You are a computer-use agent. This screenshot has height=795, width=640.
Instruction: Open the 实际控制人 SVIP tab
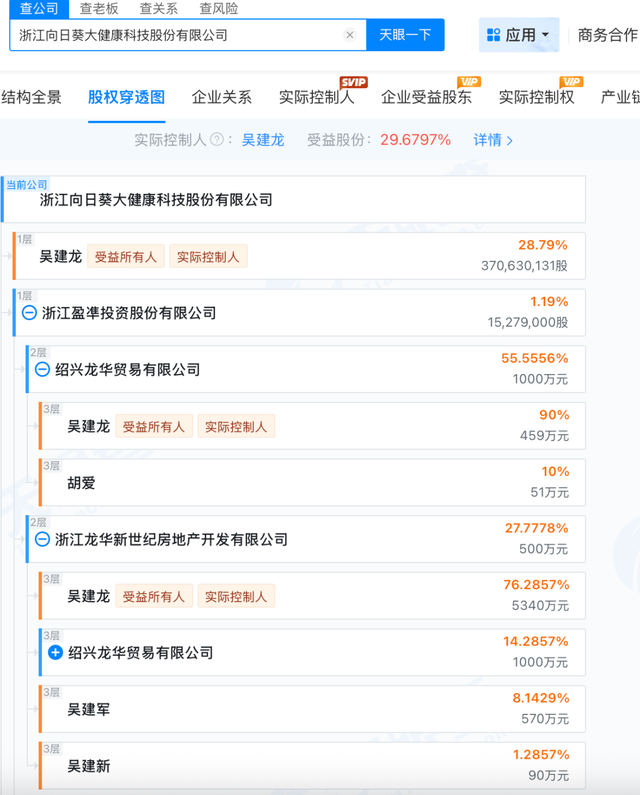316,97
